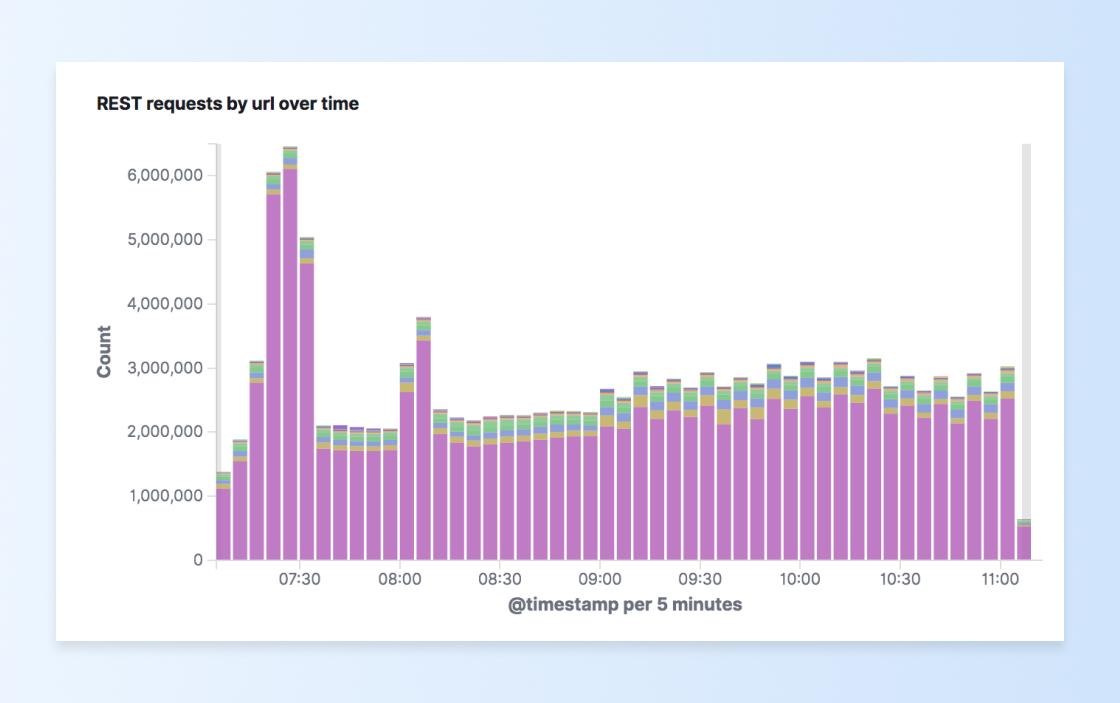Viewport: 1120px width, 703px height.
Task: Click the first bar at chart start
Action: (x=224, y=516)
